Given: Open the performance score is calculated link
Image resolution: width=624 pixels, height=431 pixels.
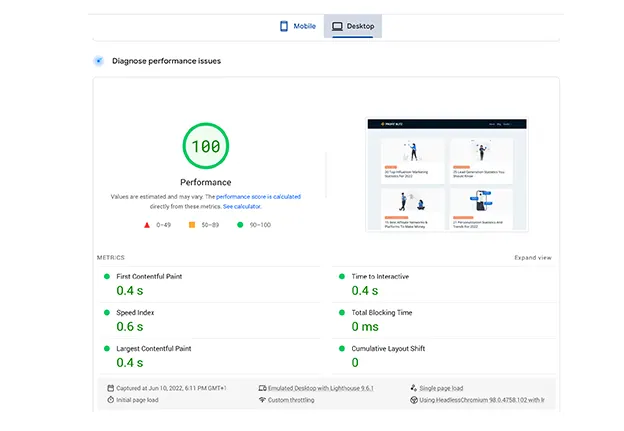Looking at the screenshot, I should pyautogui.click(x=258, y=197).
